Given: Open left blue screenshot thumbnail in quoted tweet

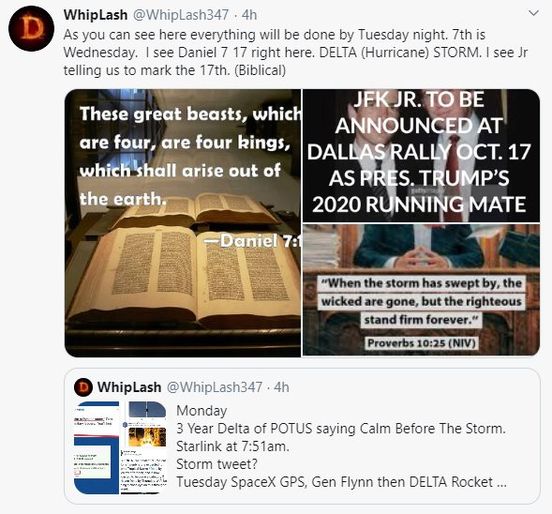Looking at the screenshot, I should (96, 447).
